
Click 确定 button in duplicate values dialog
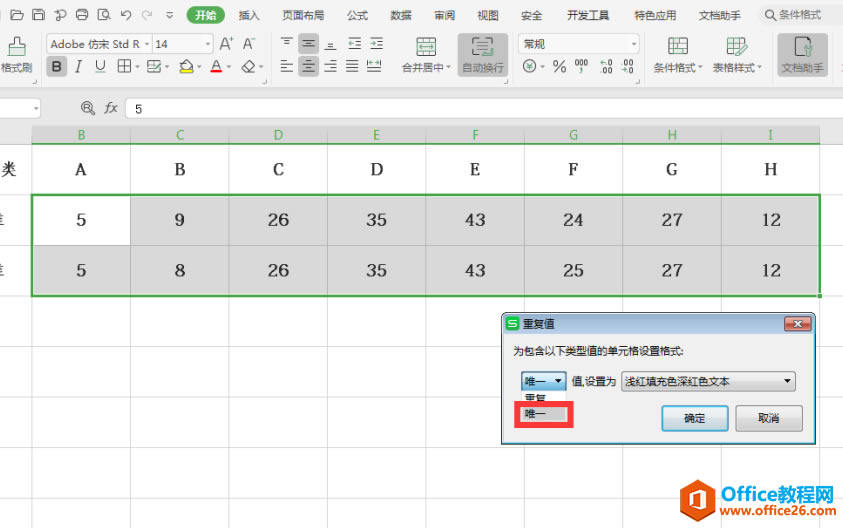695,418
